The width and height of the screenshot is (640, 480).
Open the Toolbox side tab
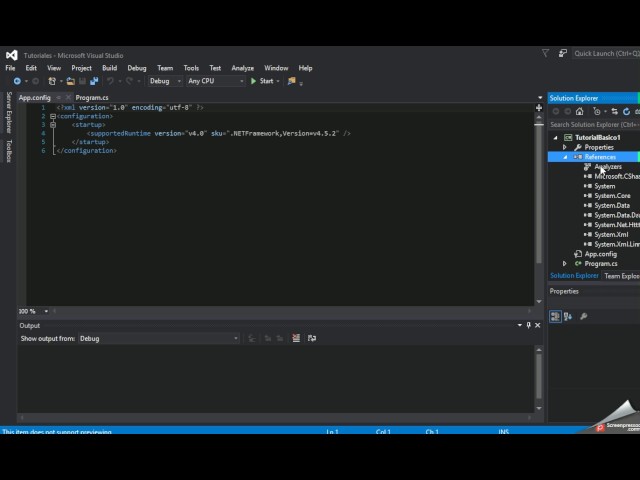point(9,151)
